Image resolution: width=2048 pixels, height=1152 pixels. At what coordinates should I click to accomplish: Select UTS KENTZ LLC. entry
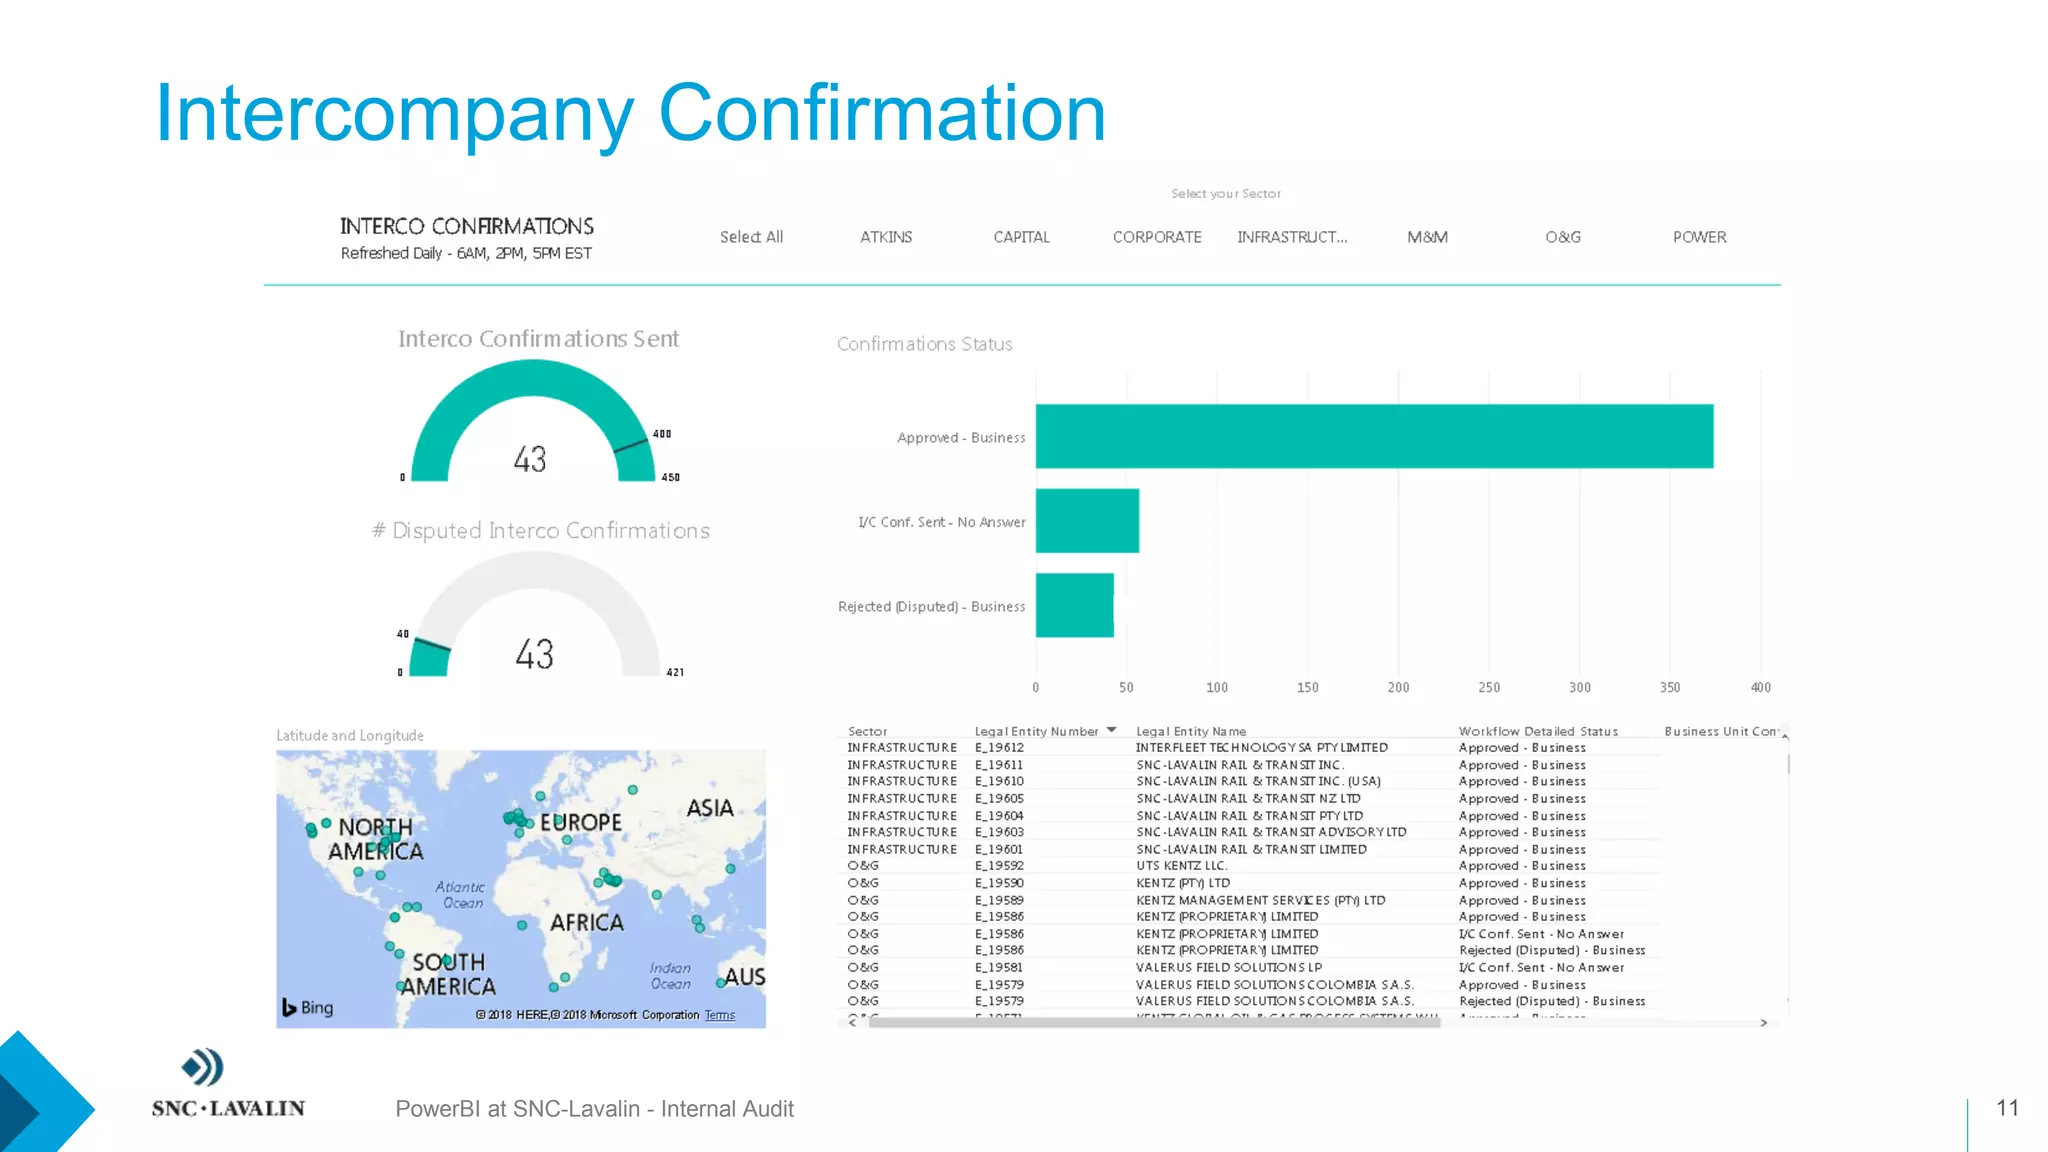click(x=1180, y=866)
